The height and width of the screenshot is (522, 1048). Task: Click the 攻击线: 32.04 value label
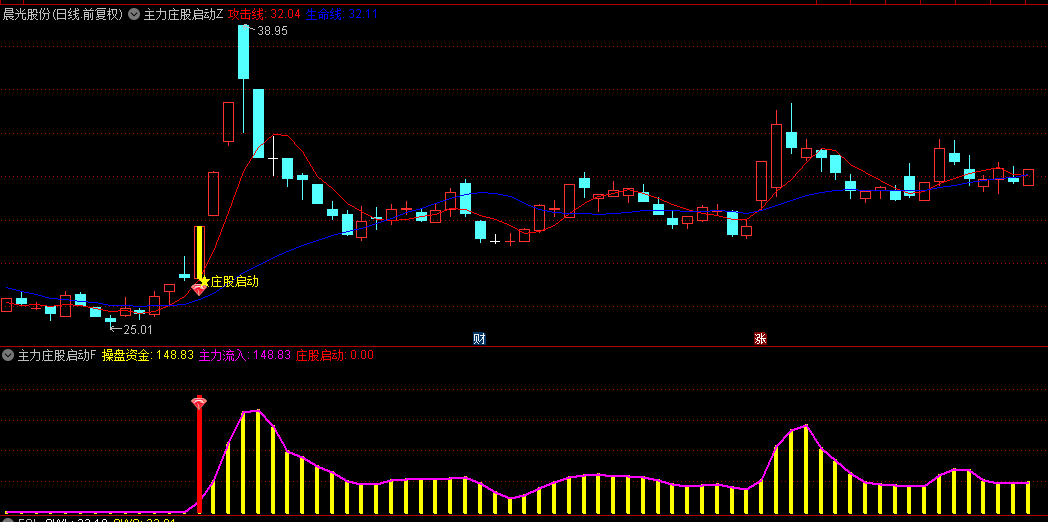tap(264, 14)
